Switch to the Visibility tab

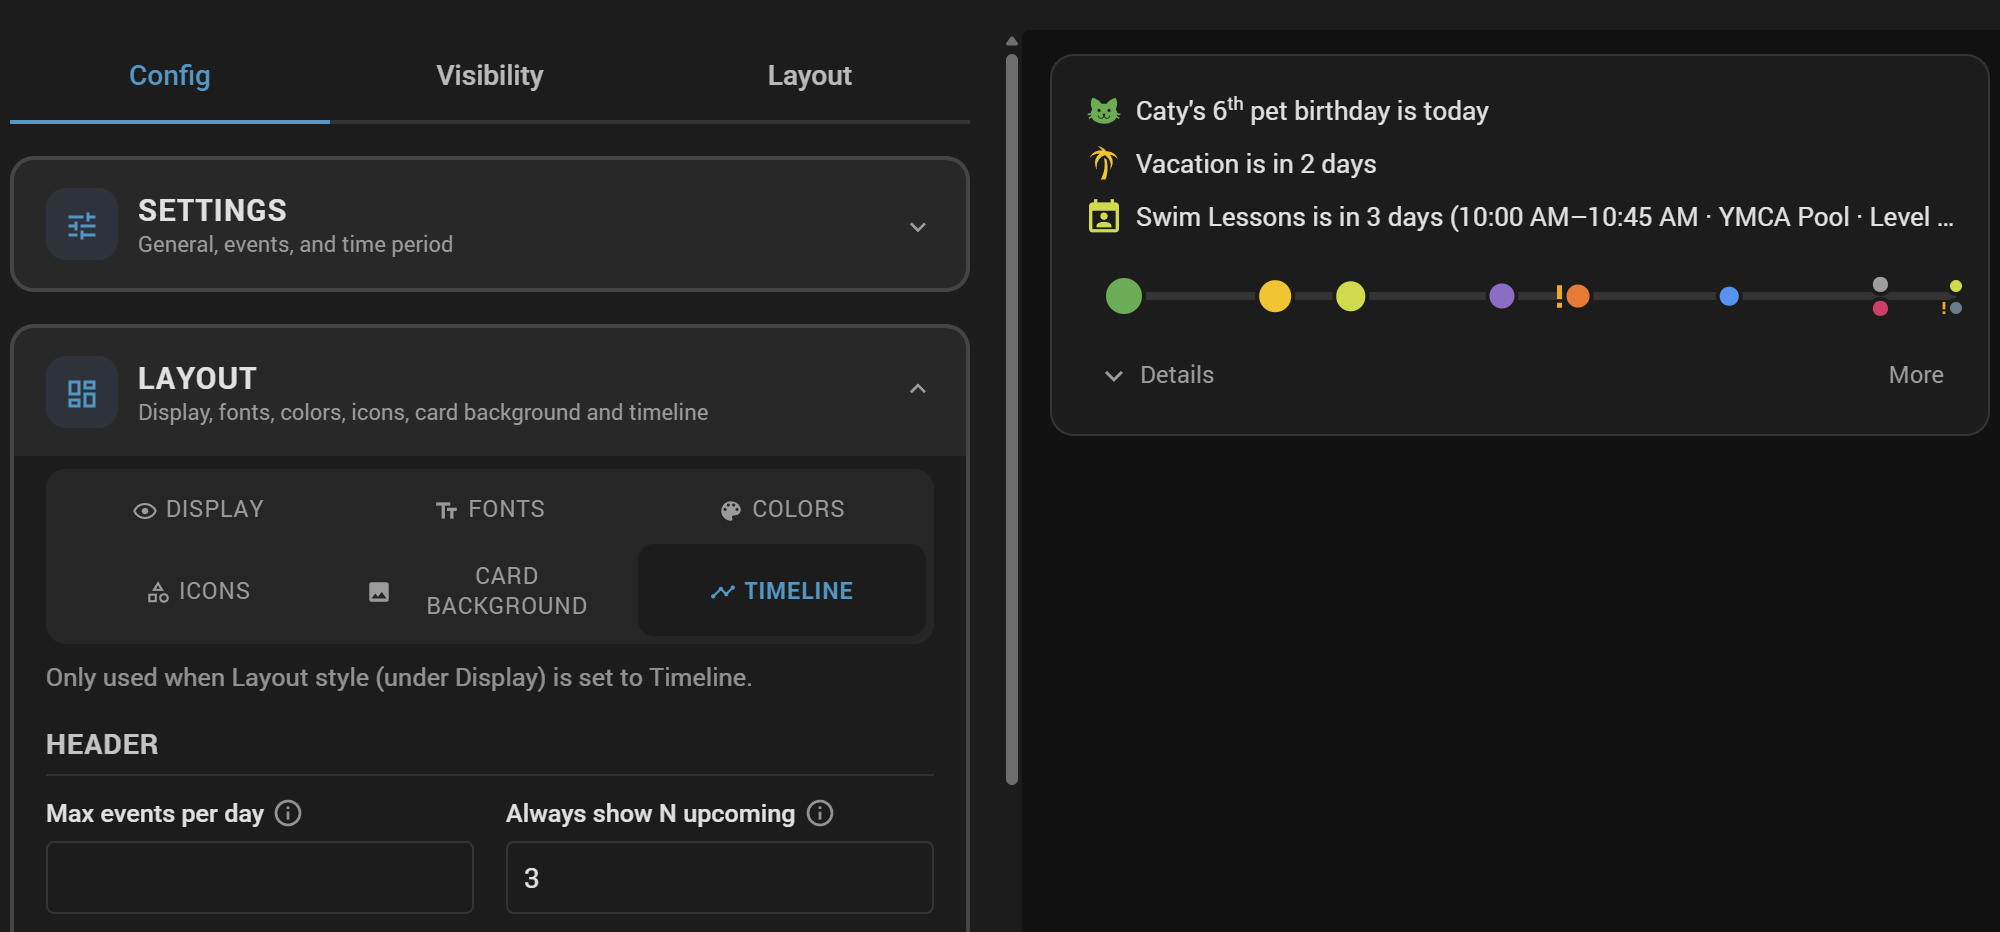point(490,76)
